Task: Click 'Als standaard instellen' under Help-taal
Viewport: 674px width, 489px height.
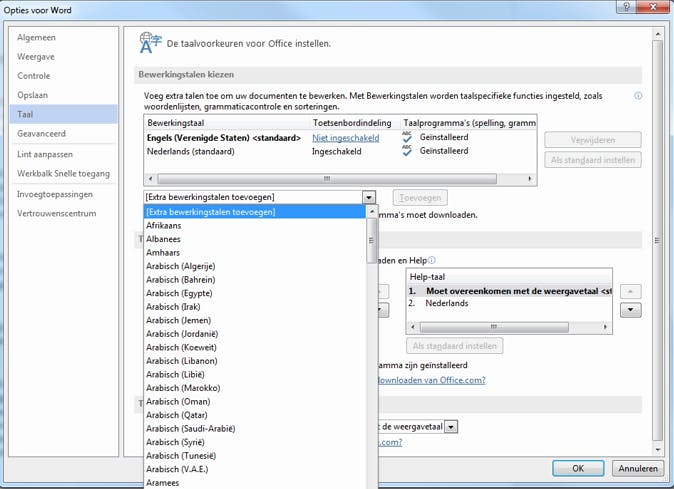Action: pos(454,346)
